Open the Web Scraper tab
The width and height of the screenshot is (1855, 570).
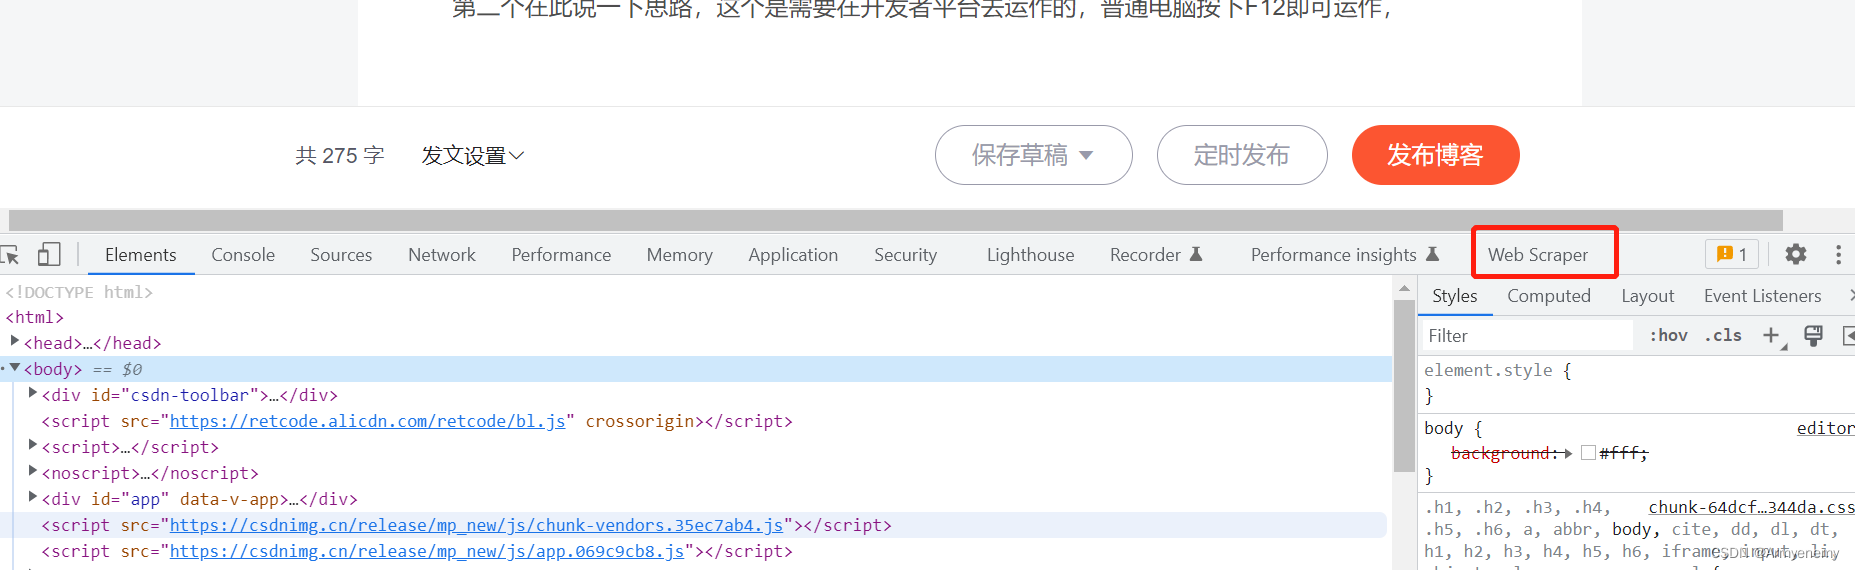1538,255
